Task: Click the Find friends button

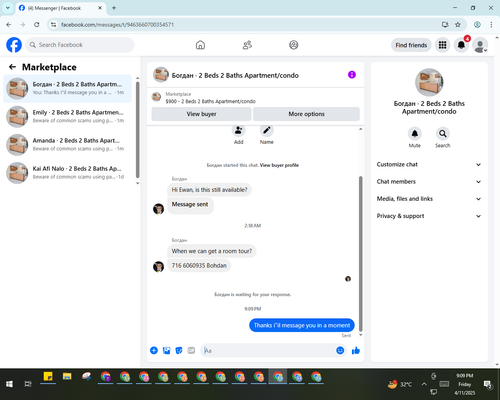Action: tap(411, 45)
